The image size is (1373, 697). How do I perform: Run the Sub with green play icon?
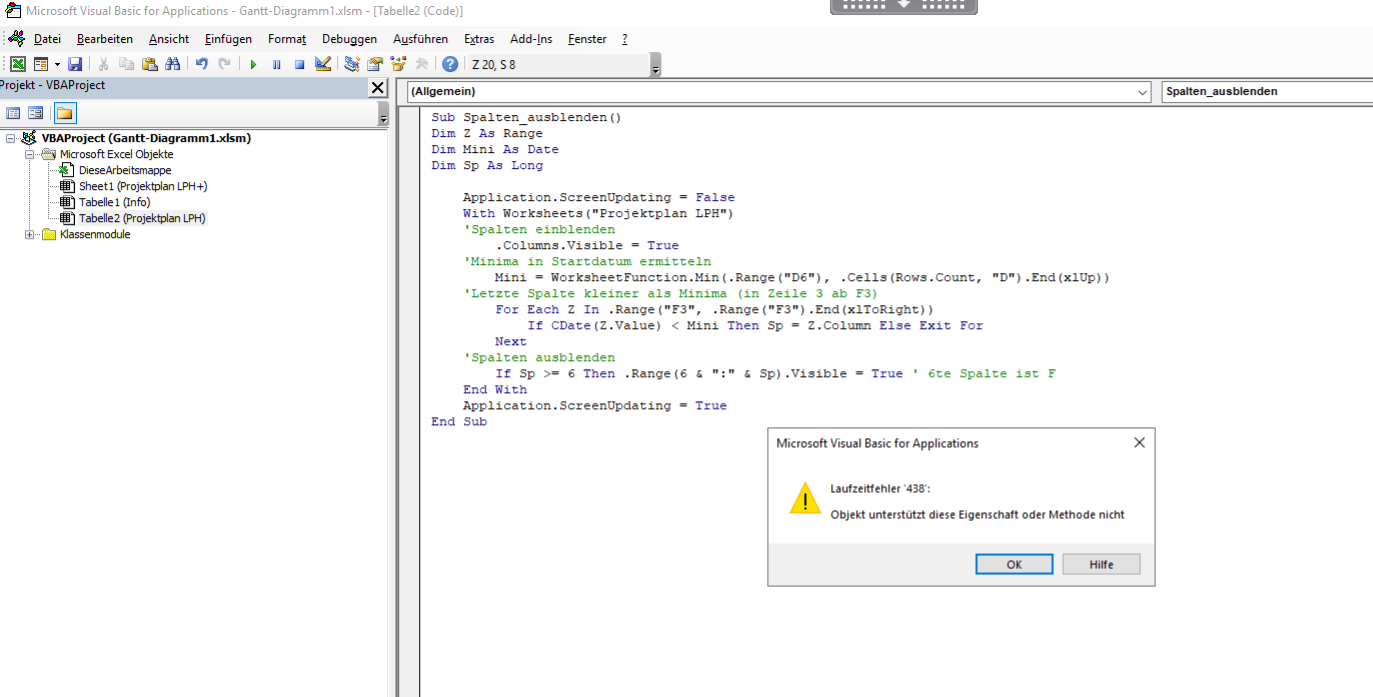coord(253,64)
